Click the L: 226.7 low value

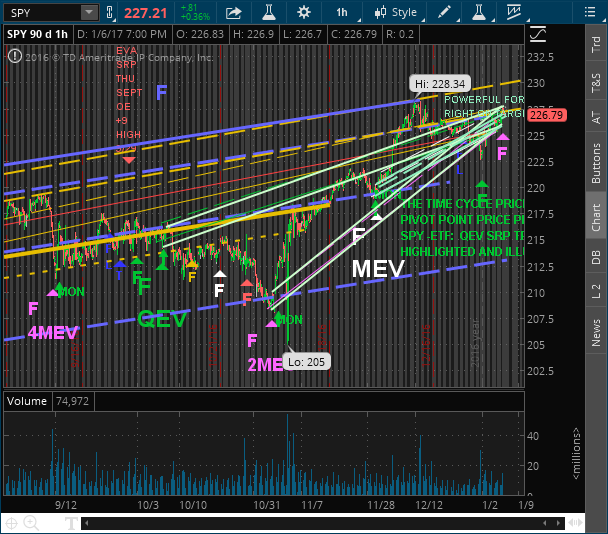pyautogui.click(x=302, y=34)
